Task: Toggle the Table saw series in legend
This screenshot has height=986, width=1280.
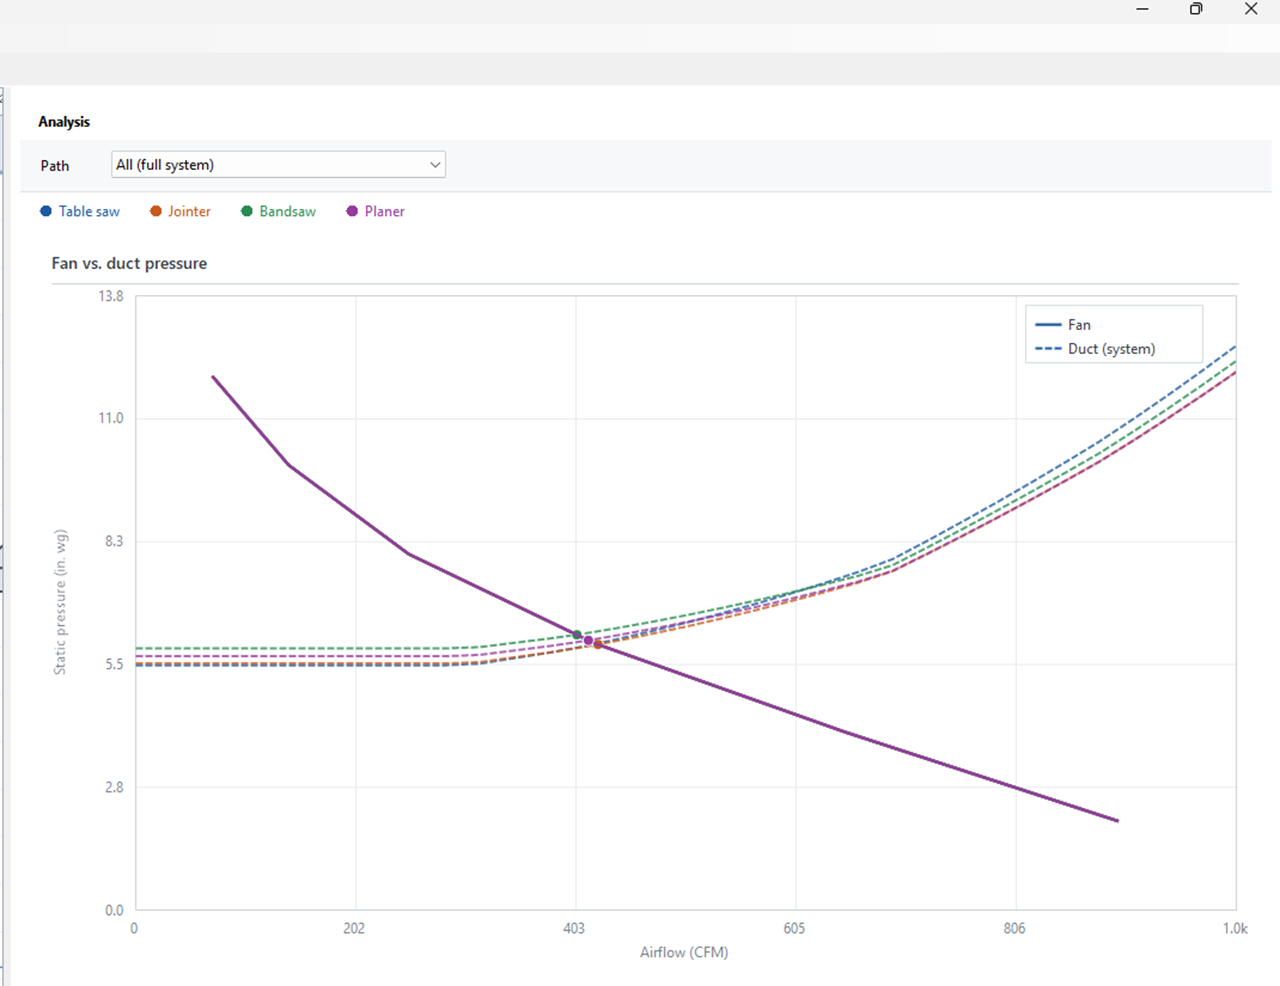Action: pyautogui.click(x=80, y=212)
